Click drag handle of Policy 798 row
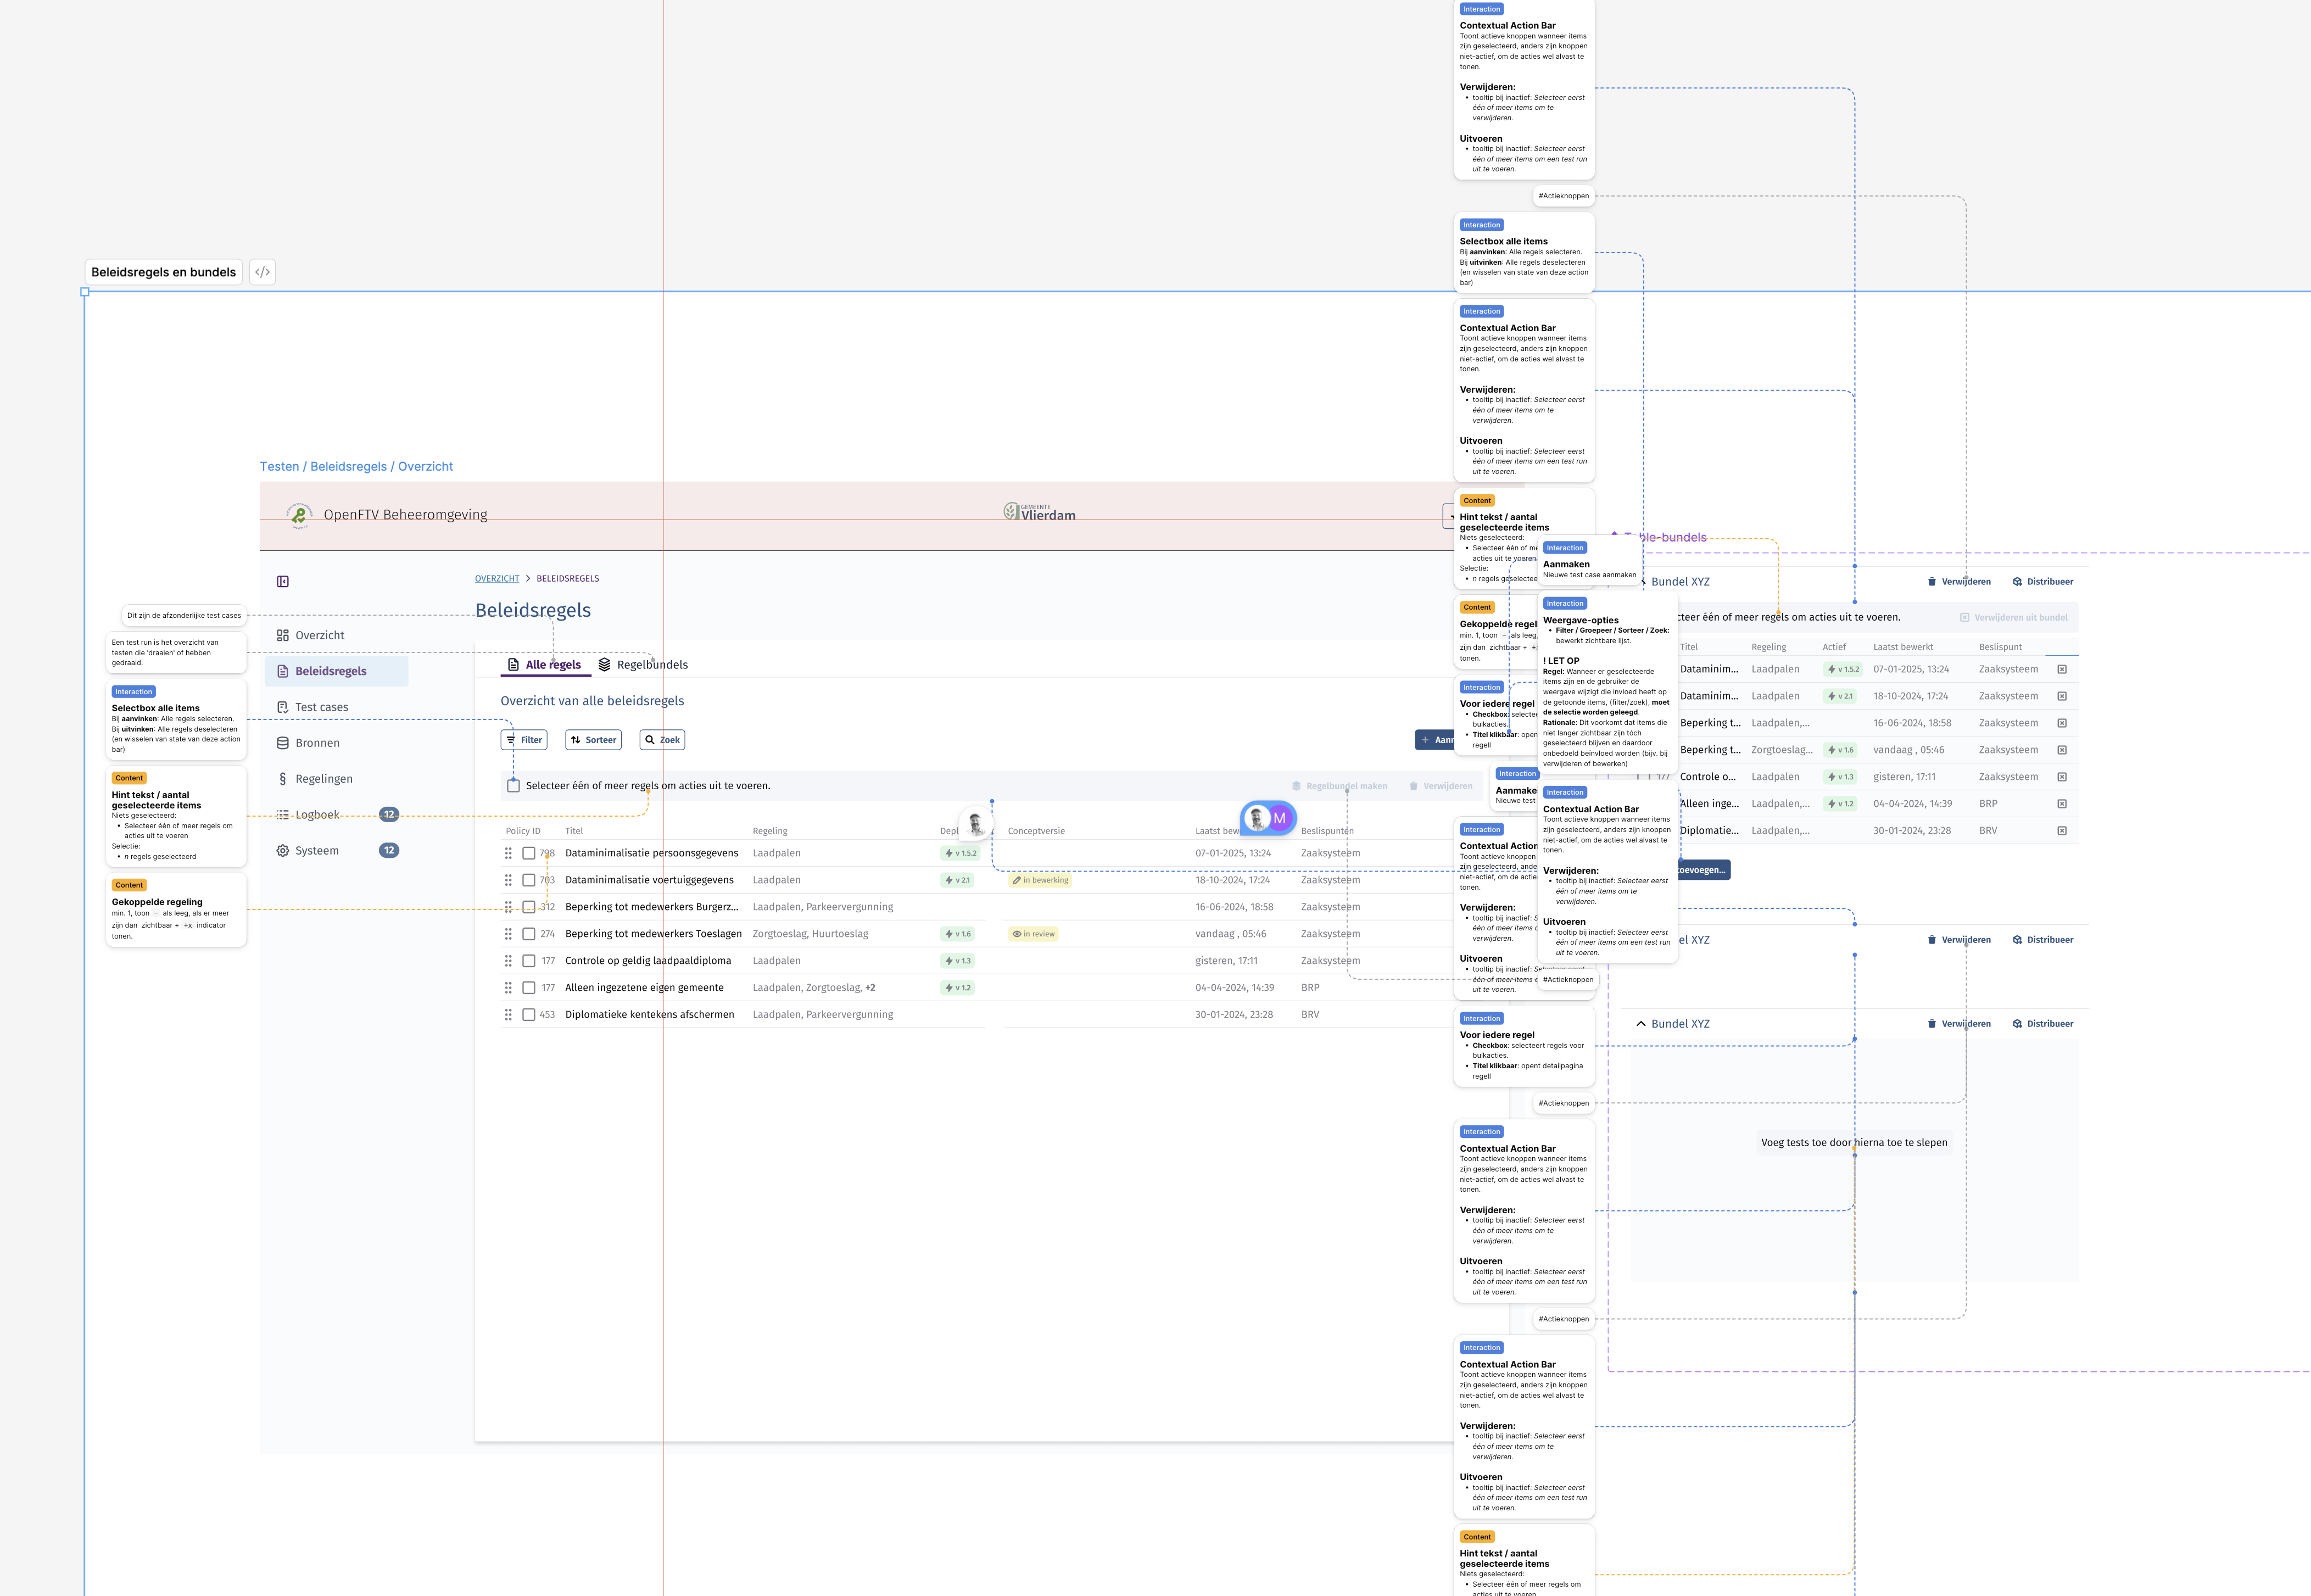This screenshot has width=2311, height=1596. pos(508,853)
